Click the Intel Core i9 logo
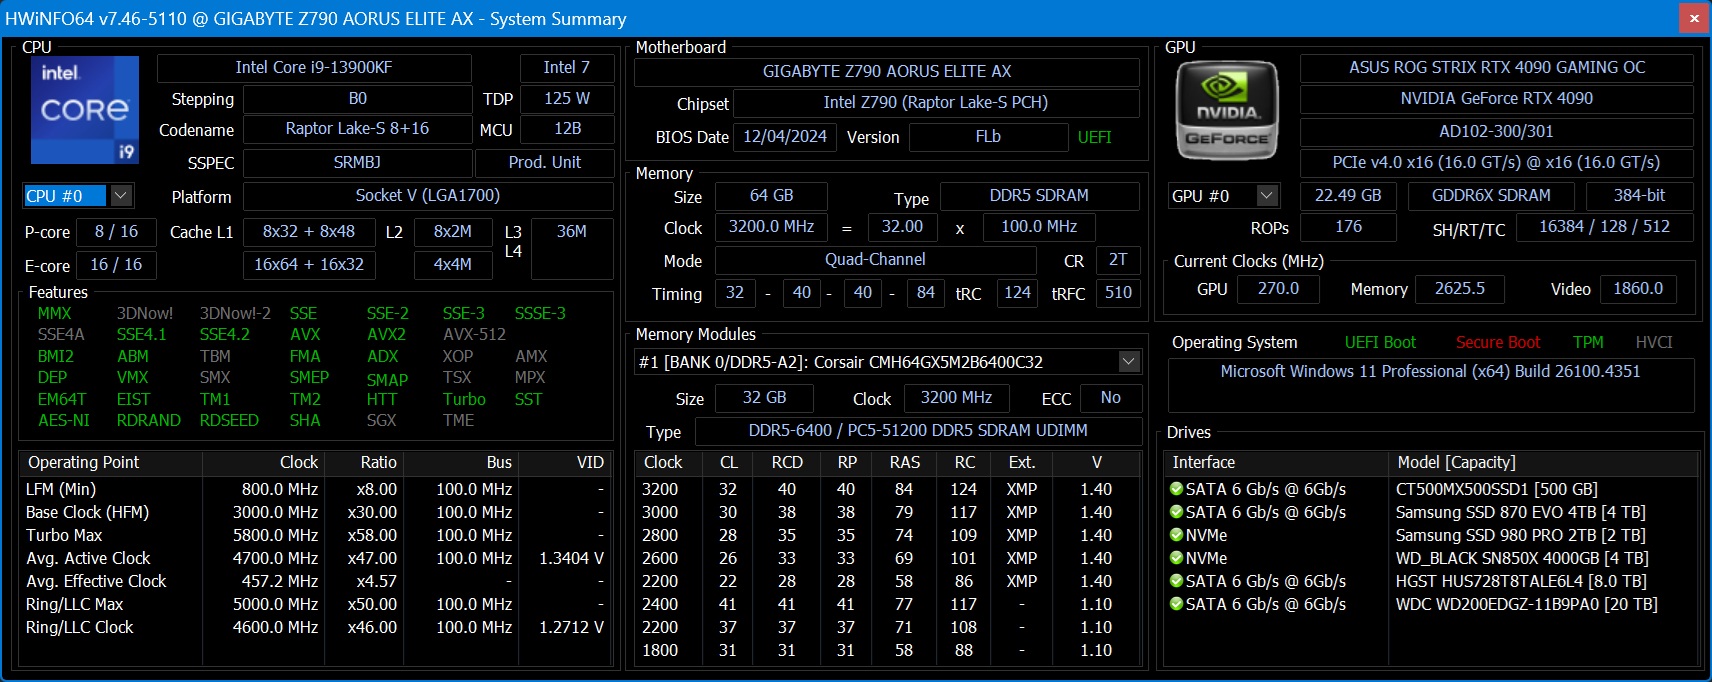The width and height of the screenshot is (1712, 682). (85, 110)
